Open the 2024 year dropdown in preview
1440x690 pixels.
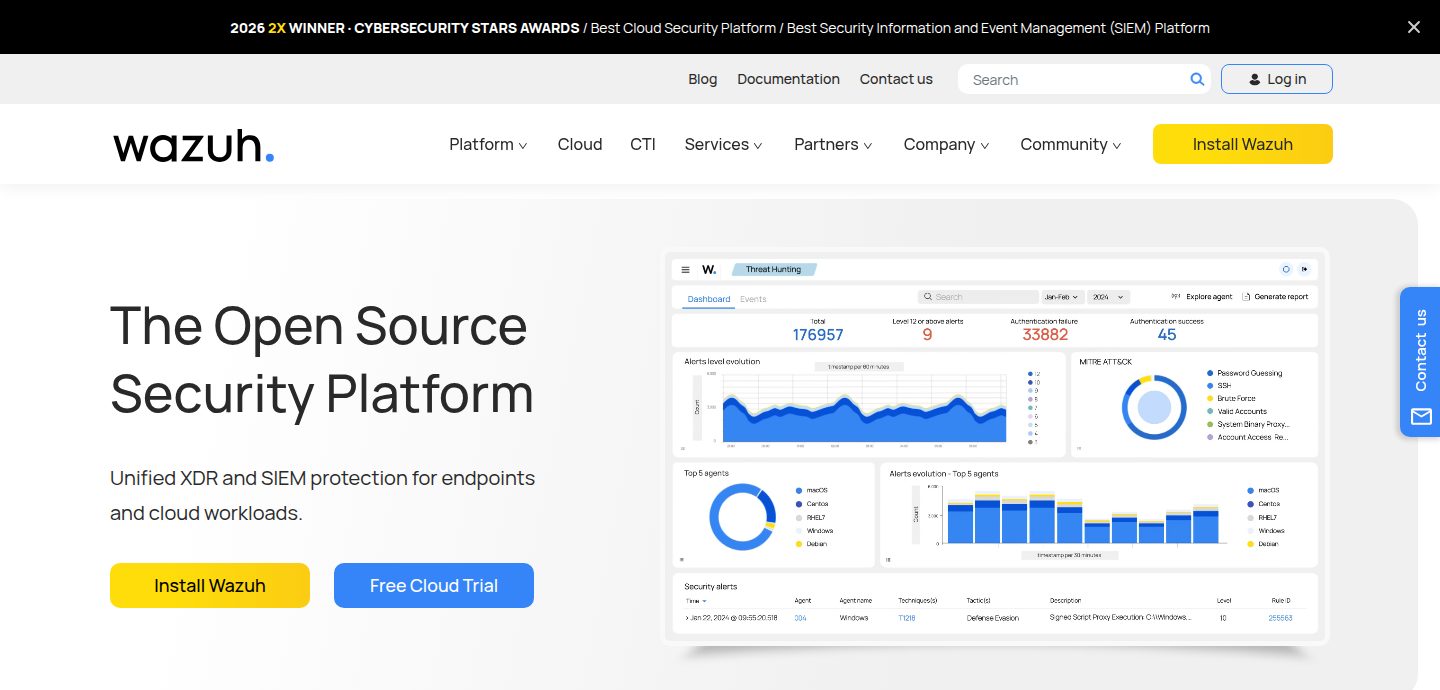point(1108,297)
